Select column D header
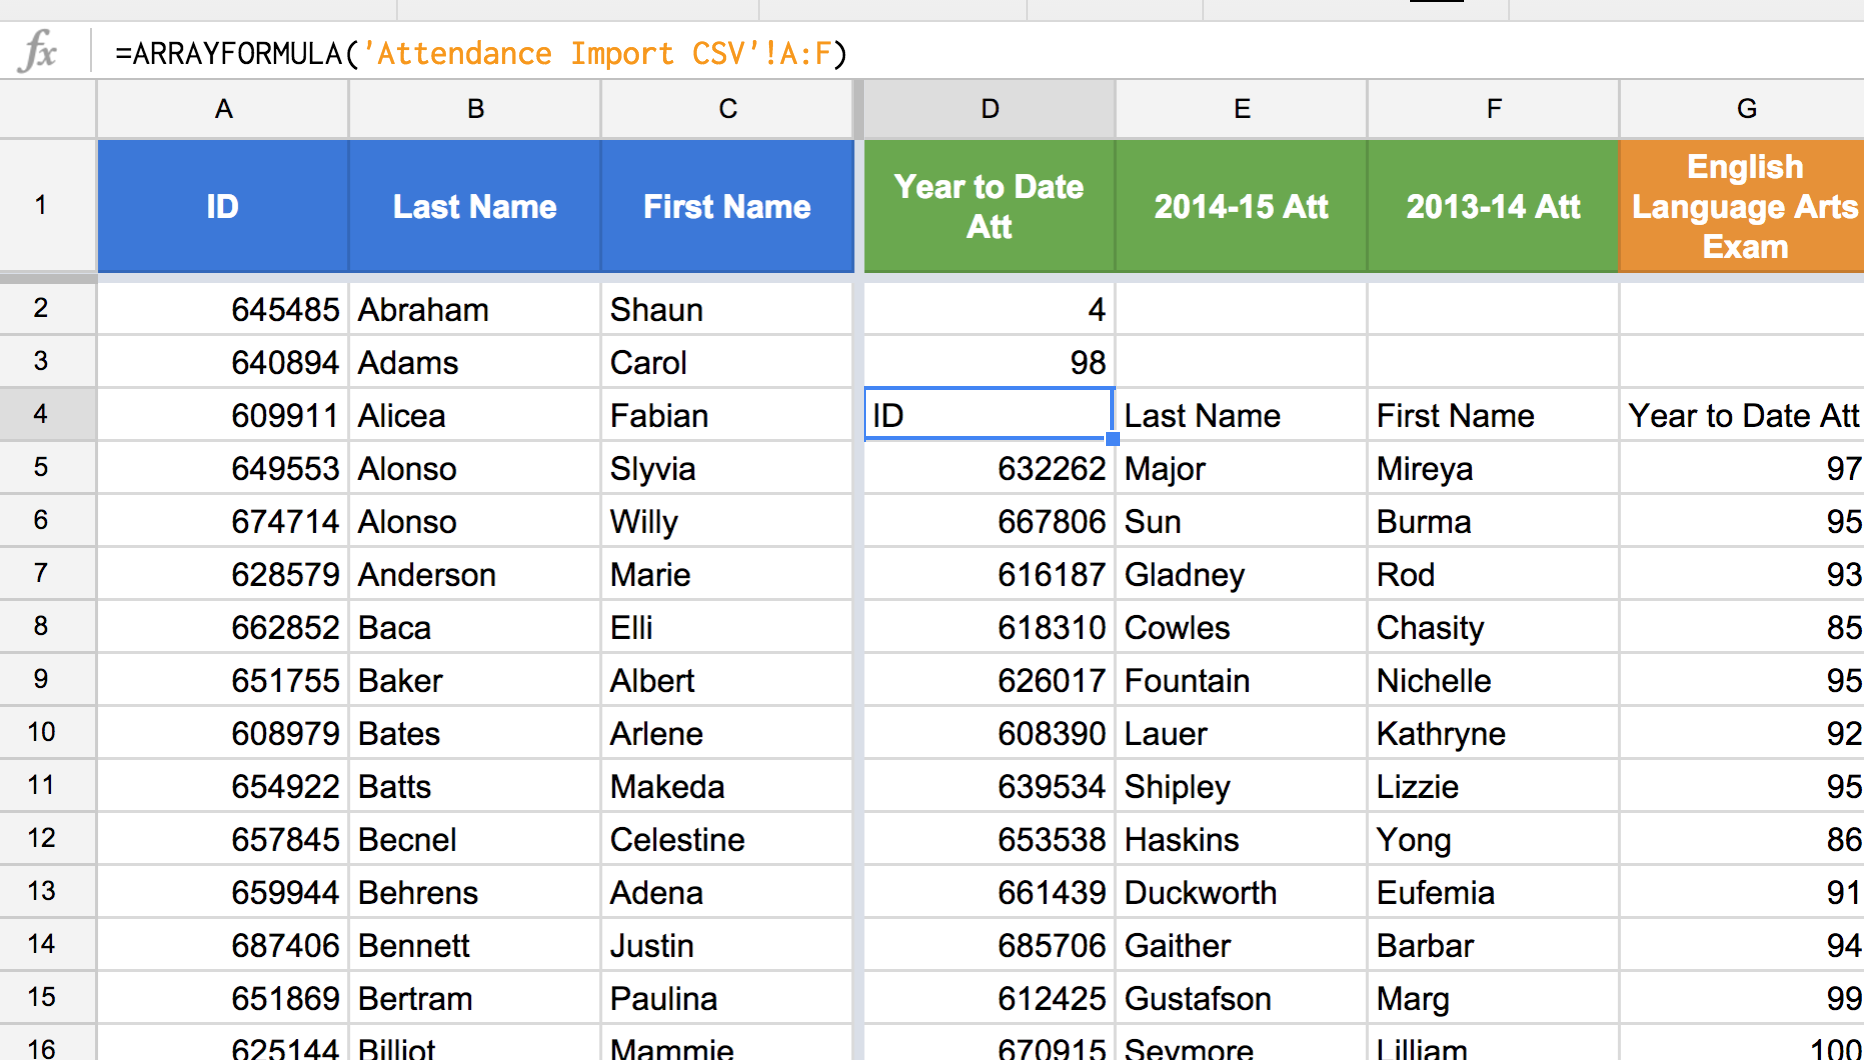This screenshot has height=1060, width=1864. point(989,109)
